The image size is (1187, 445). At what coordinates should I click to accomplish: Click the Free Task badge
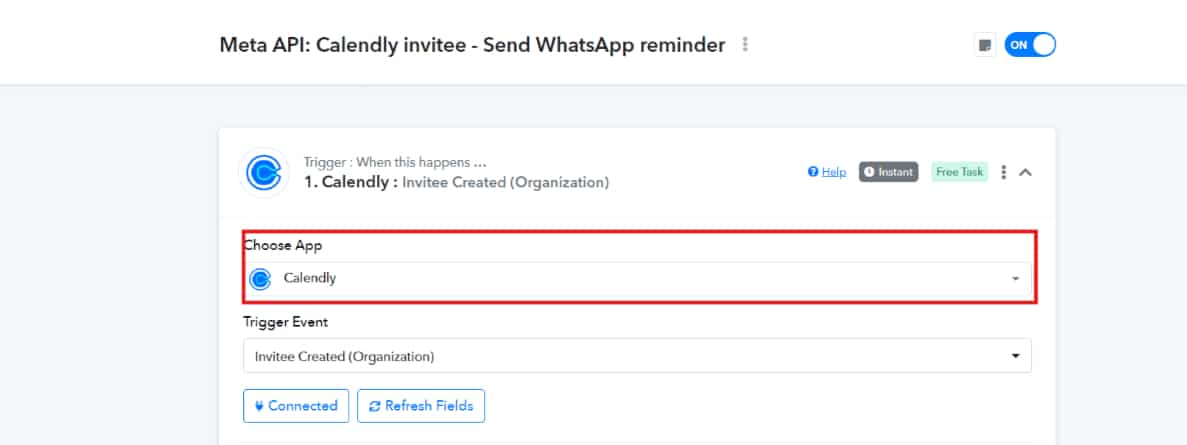[x=959, y=172]
